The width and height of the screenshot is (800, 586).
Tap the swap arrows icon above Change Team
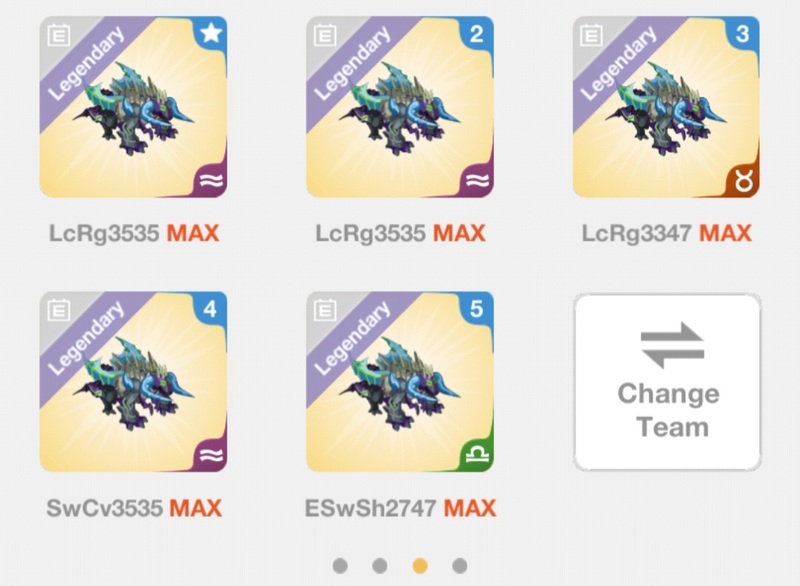[x=672, y=345]
